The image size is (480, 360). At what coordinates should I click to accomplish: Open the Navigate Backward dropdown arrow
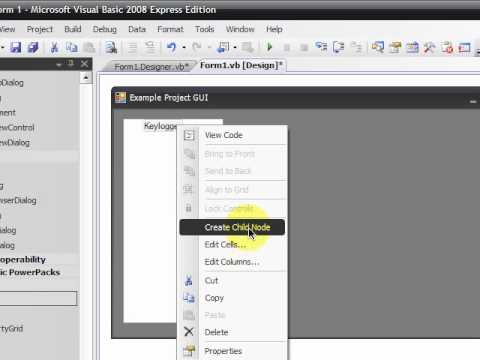235,48
